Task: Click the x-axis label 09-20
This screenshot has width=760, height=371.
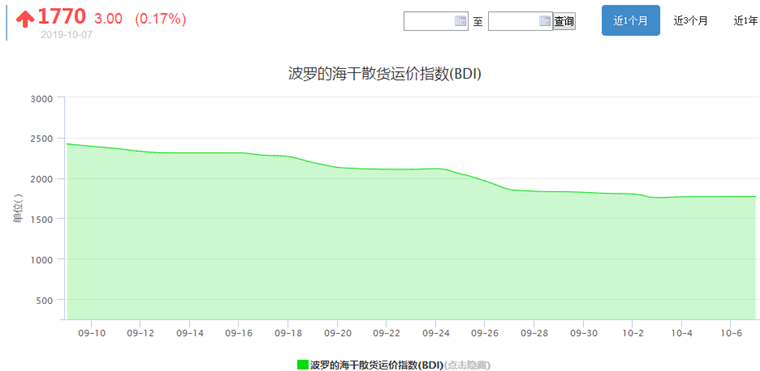Action: point(337,333)
